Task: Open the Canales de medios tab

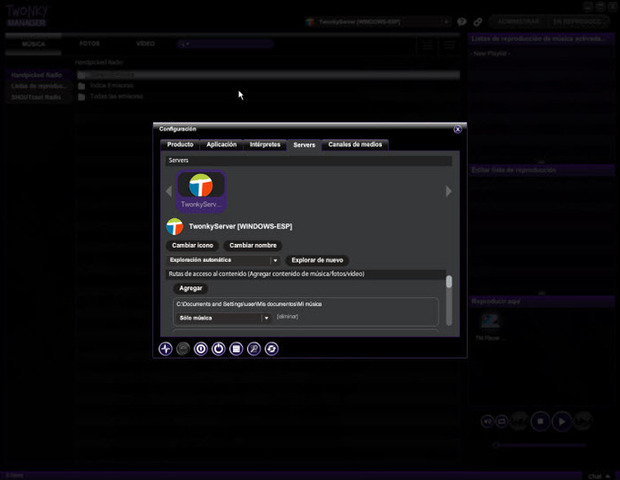Action: [x=355, y=145]
